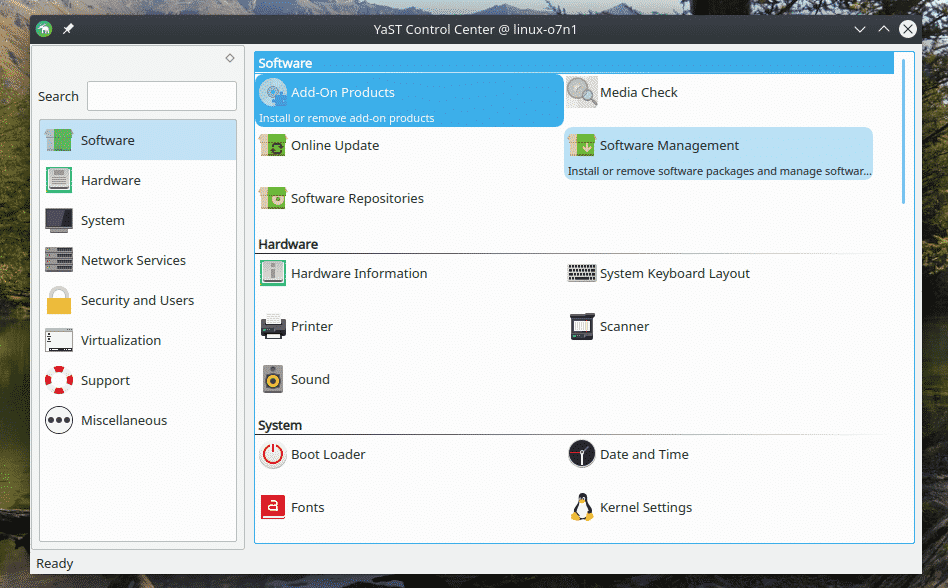948x588 pixels.
Task: Open the Kernel Settings label
Action: (x=646, y=508)
